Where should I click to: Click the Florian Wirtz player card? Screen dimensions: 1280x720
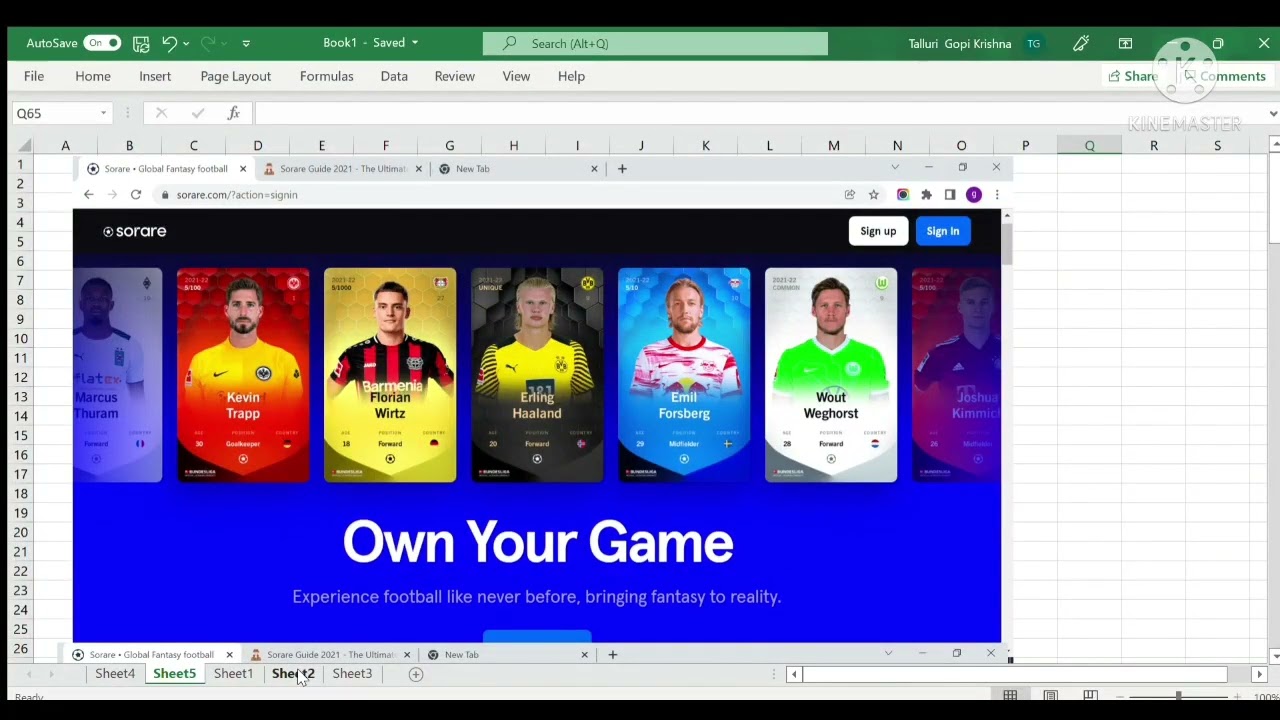click(x=390, y=375)
